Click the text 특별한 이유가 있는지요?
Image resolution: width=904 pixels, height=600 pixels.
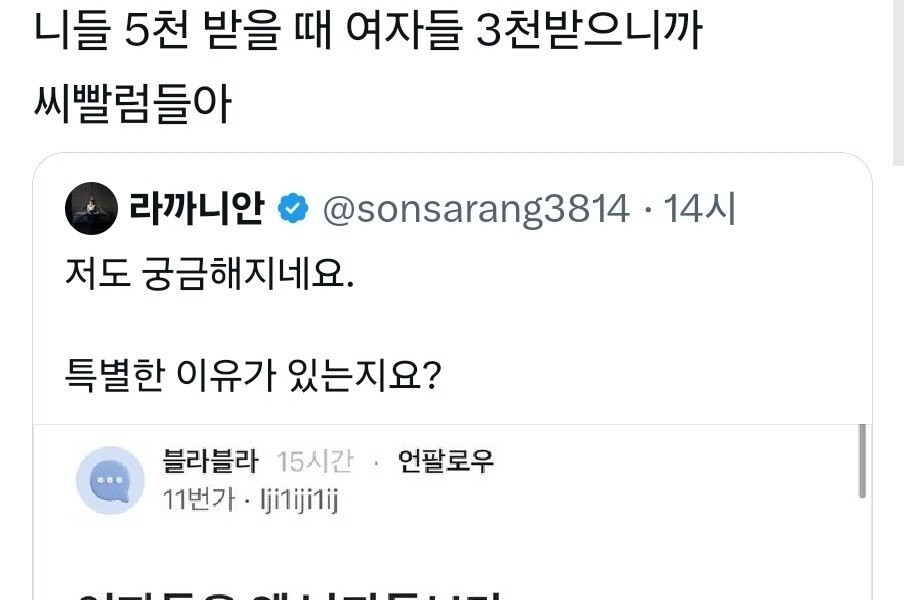252,379
